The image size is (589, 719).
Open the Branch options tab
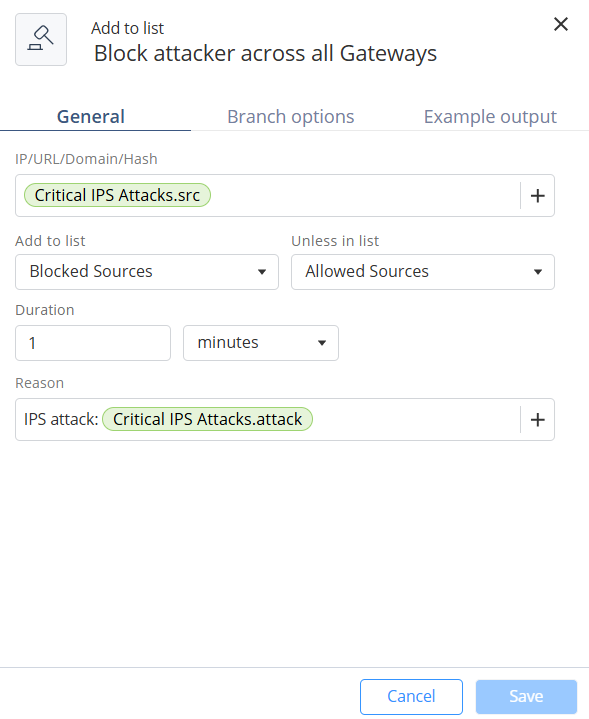pos(291,116)
